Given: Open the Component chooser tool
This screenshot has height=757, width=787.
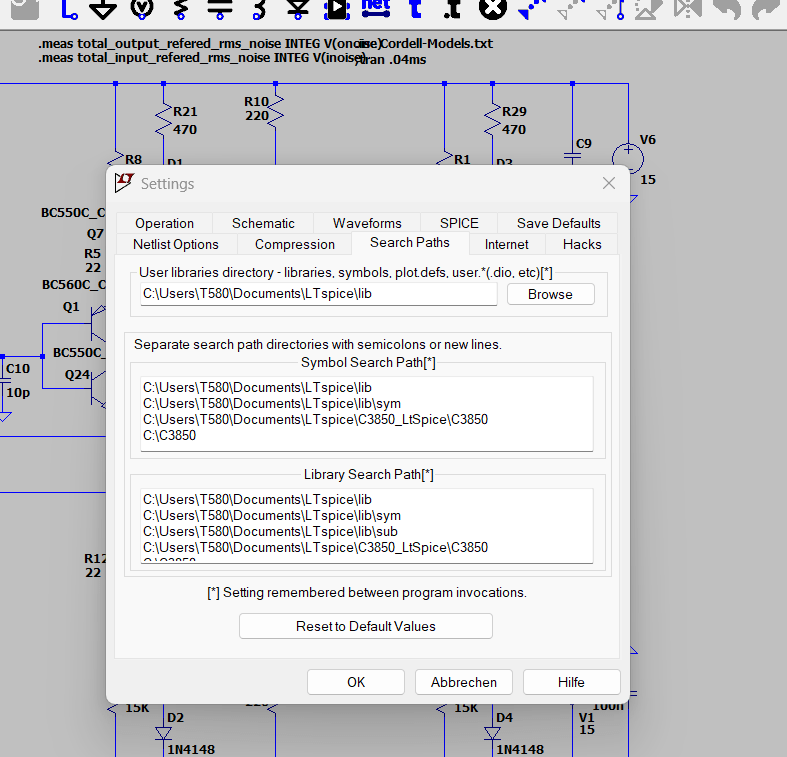Looking at the screenshot, I should (x=337, y=9).
